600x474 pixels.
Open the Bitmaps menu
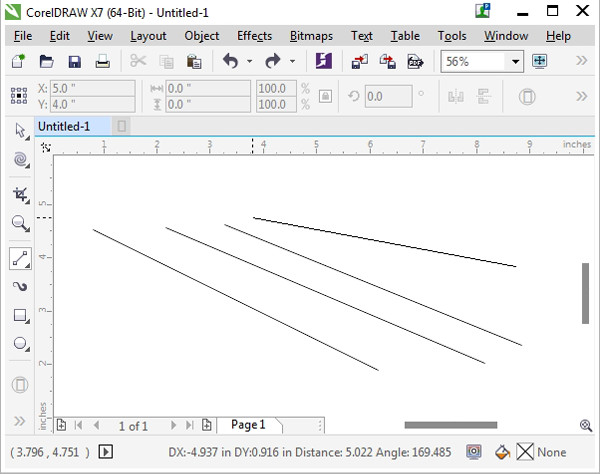tap(311, 36)
